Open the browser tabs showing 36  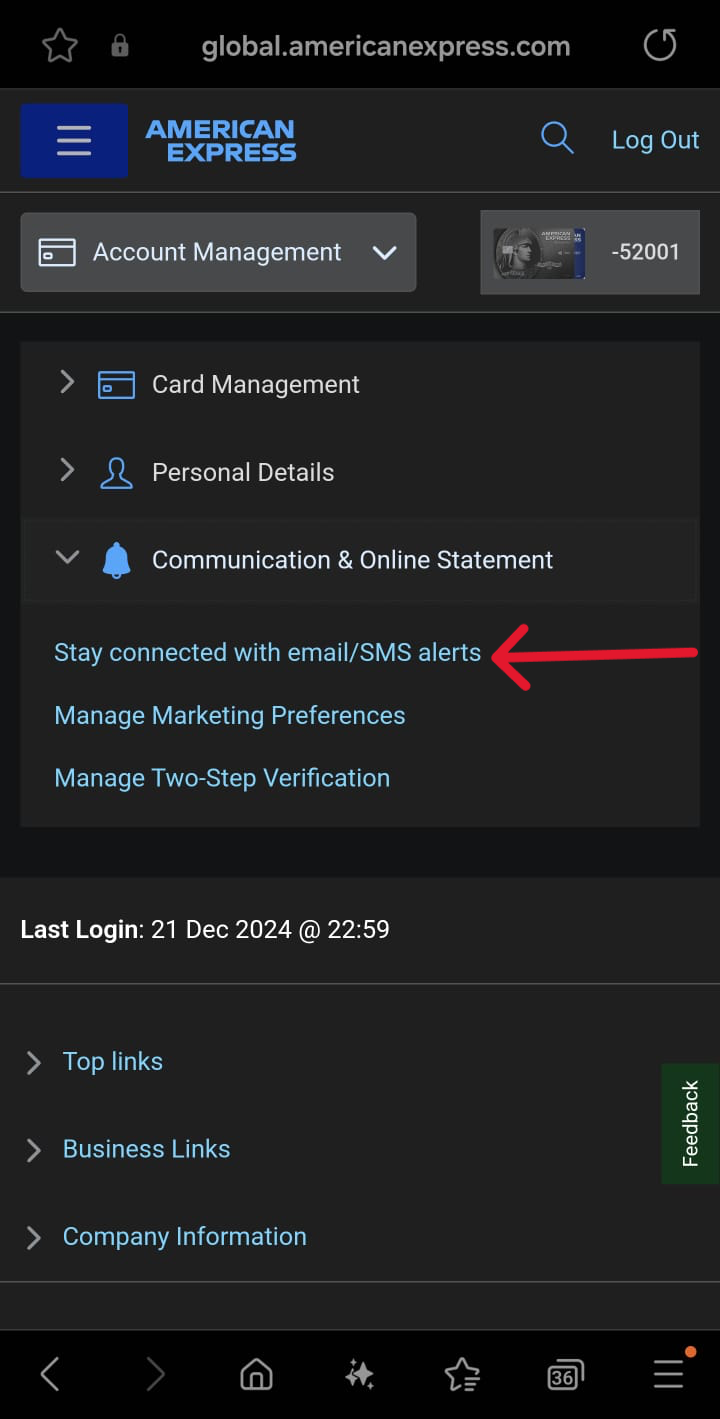pyautogui.click(x=564, y=1374)
